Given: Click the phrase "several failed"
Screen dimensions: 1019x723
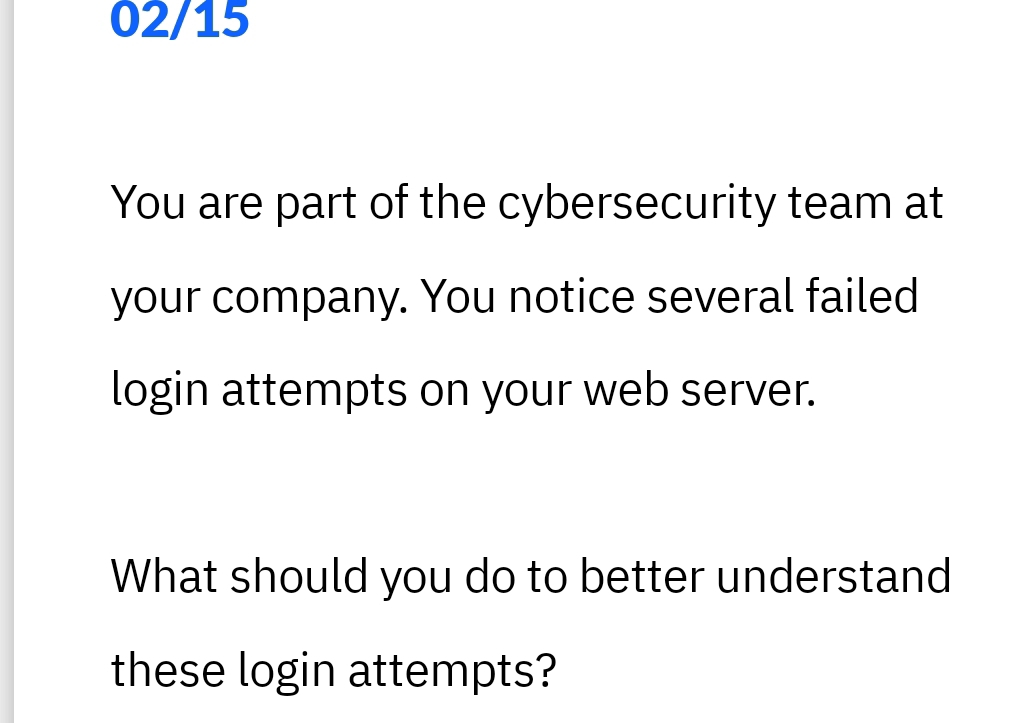Looking at the screenshot, I should click(x=782, y=296).
